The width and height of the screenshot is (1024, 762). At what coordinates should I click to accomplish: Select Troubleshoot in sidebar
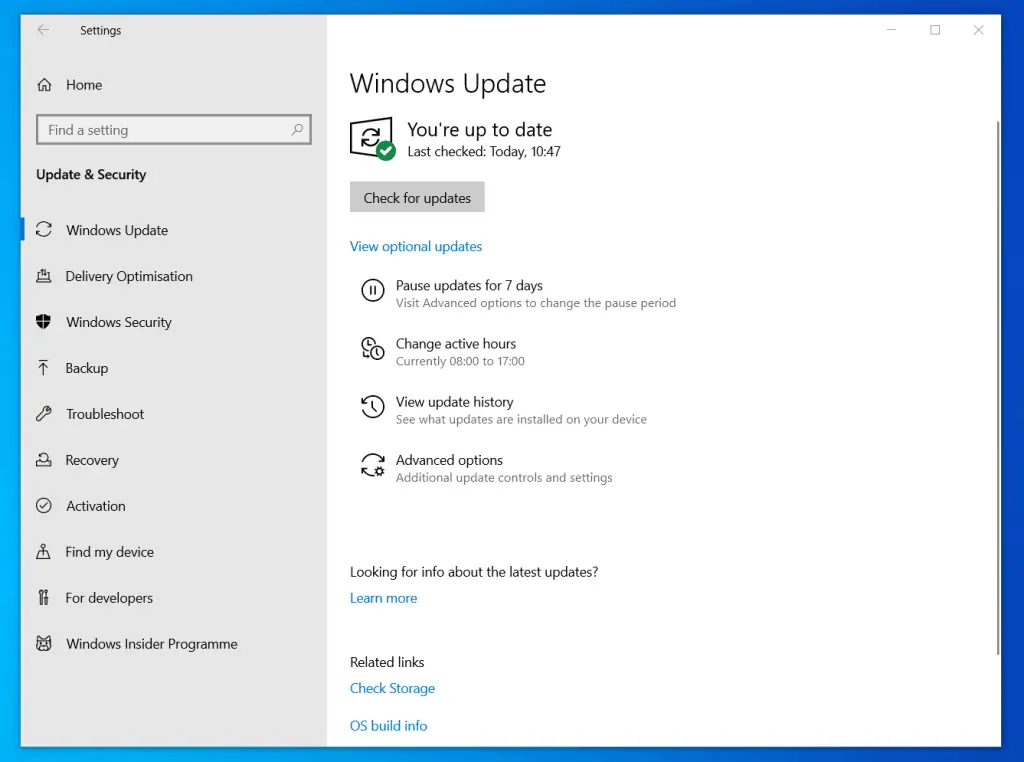click(x=105, y=414)
